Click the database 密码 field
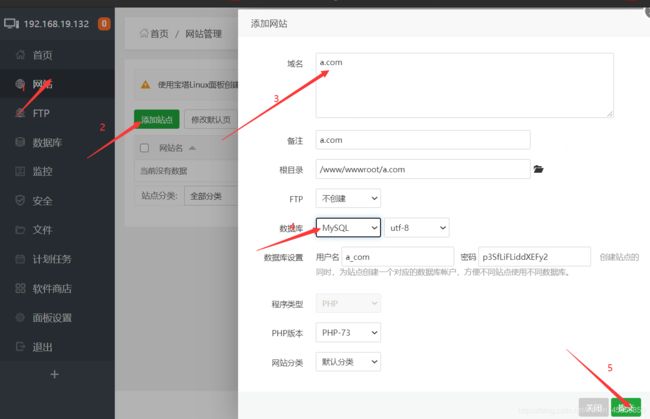 pyautogui.click(x=534, y=257)
